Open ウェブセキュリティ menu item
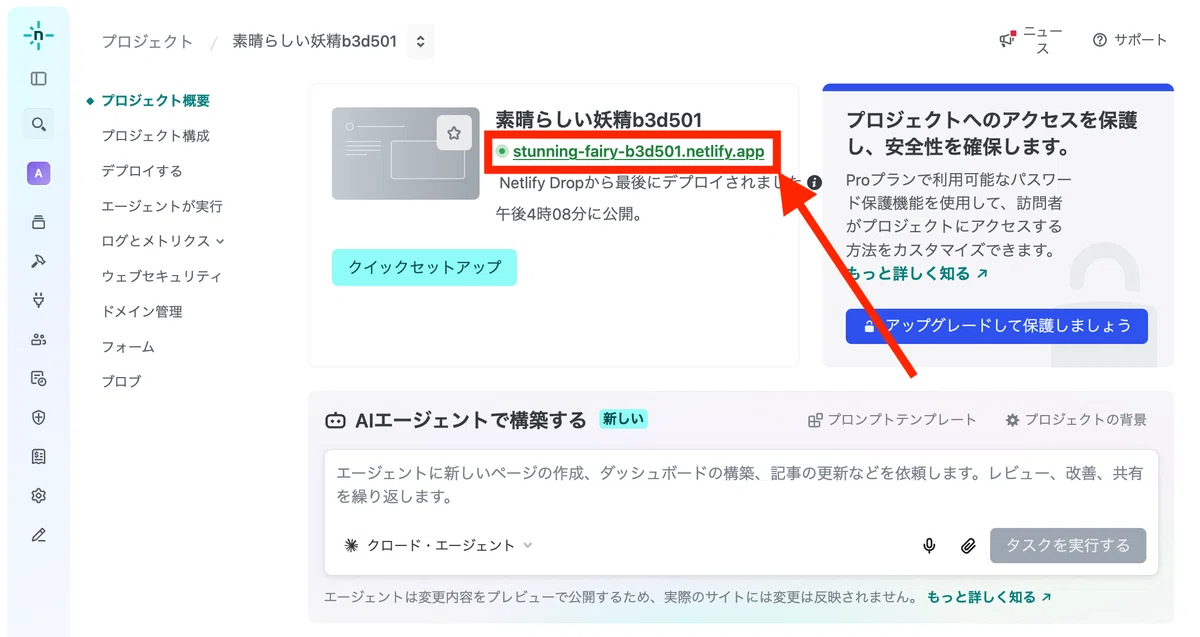Screen dimensions: 1200x637 tap(161, 276)
